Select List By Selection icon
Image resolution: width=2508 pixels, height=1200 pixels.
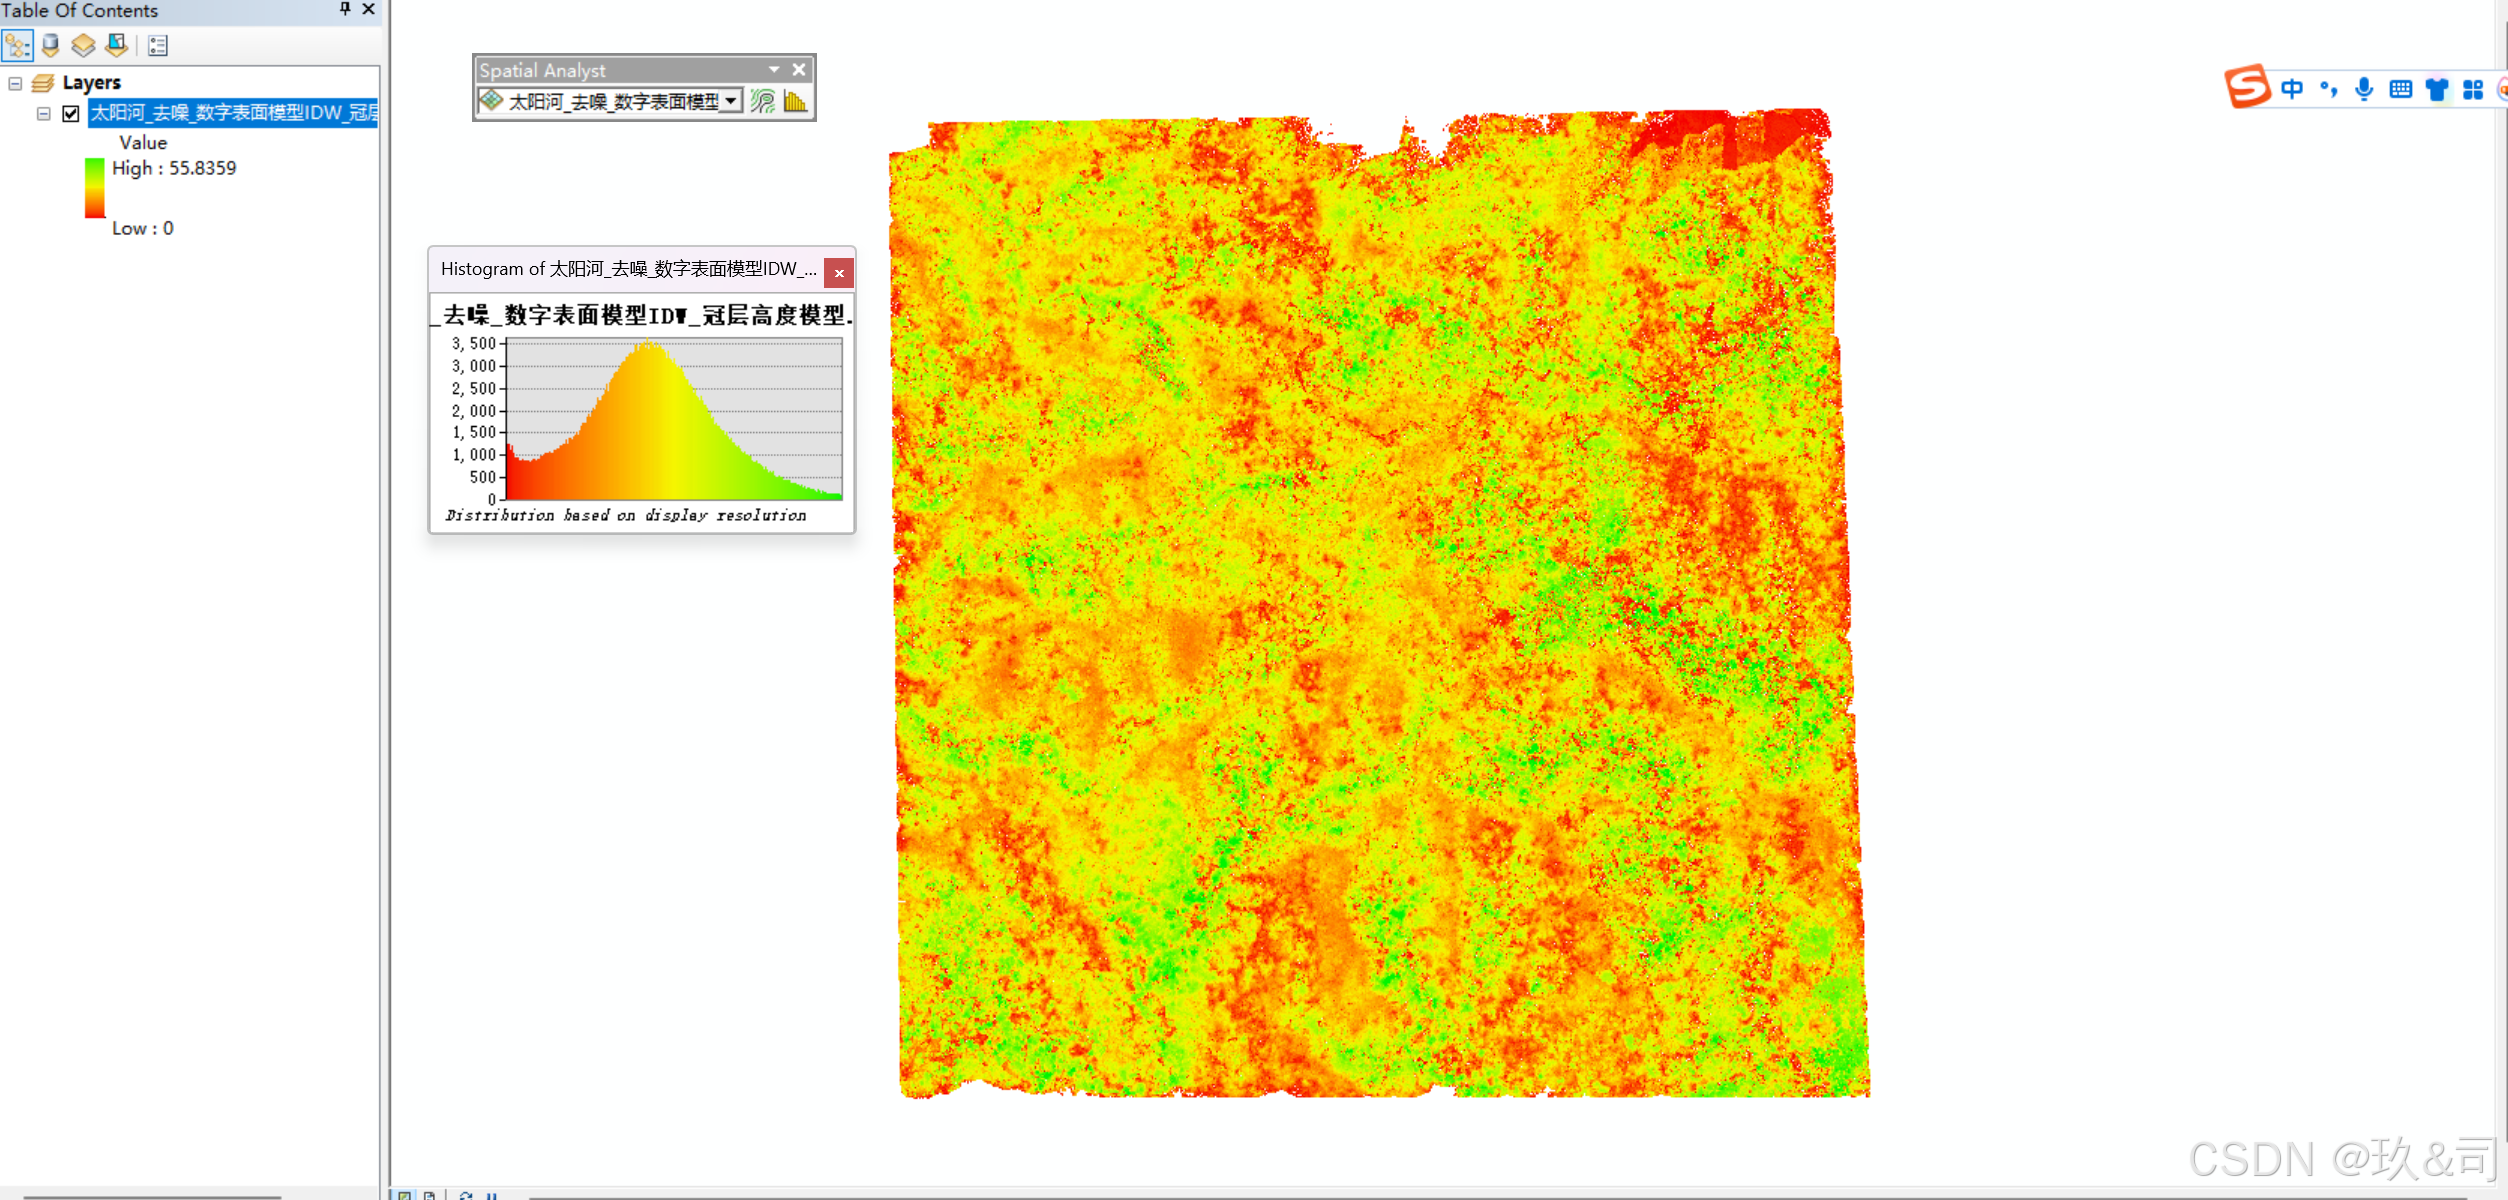[116, 45]
